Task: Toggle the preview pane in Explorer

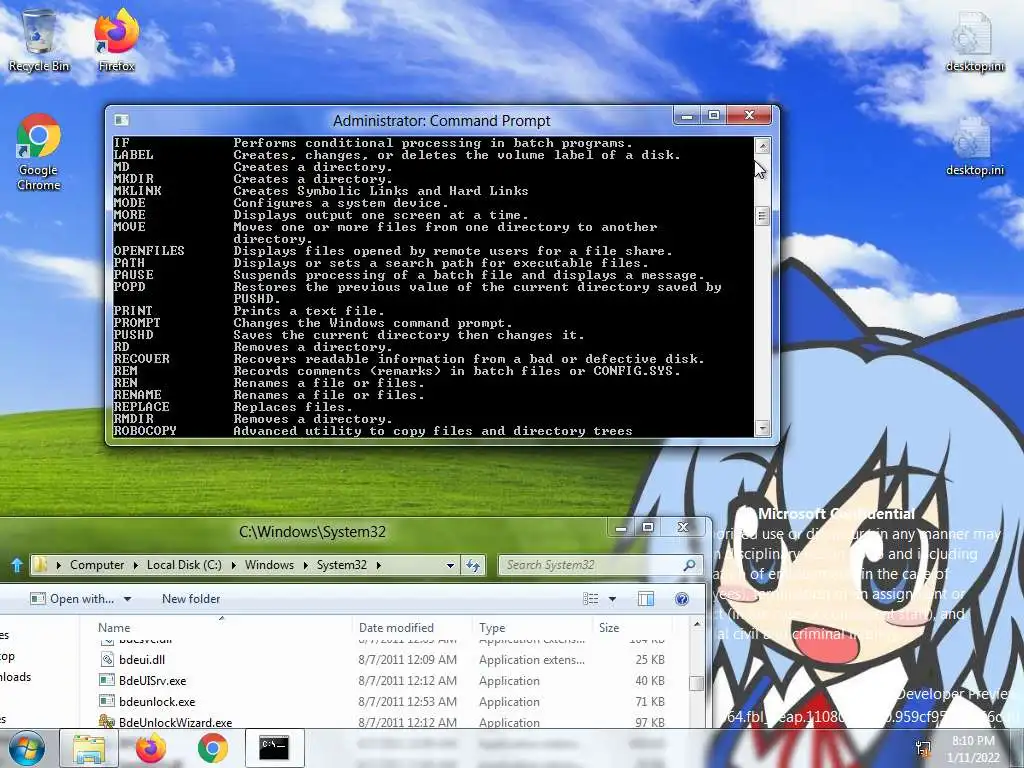Action: pyautogui.click(x=646, y=599)
